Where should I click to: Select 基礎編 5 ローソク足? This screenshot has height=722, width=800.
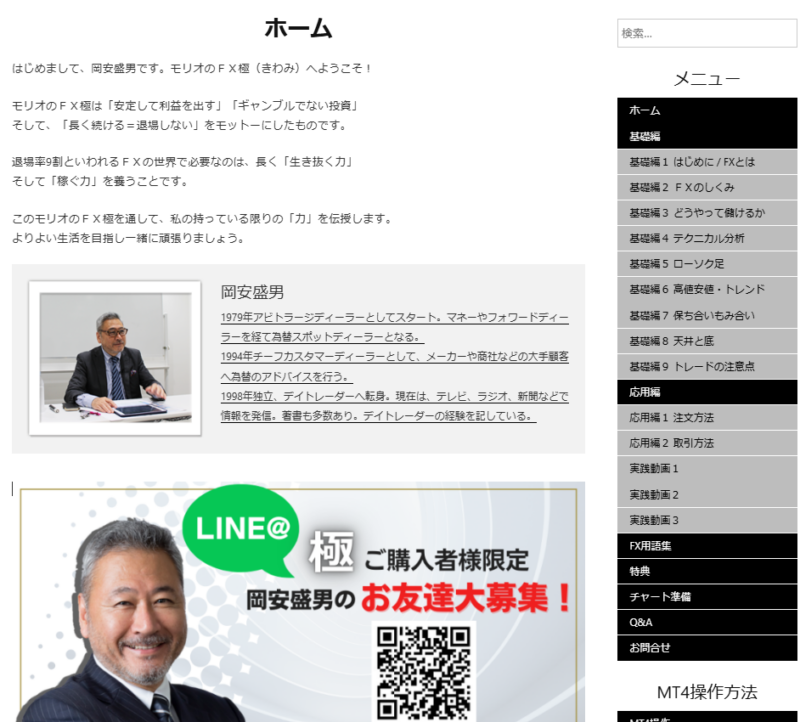pos(707,264)
